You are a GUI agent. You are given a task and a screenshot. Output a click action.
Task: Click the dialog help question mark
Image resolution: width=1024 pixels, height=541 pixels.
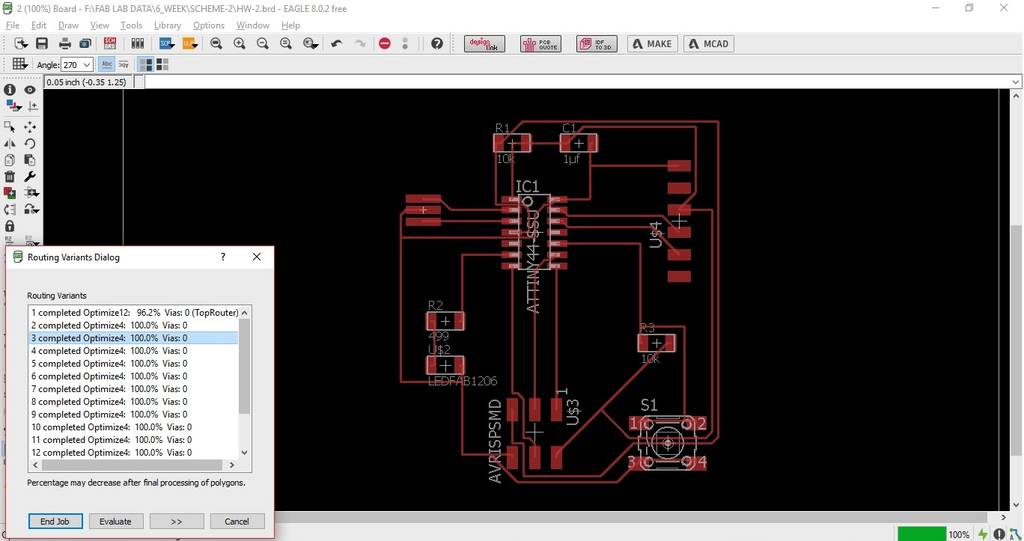pos(223,257)
